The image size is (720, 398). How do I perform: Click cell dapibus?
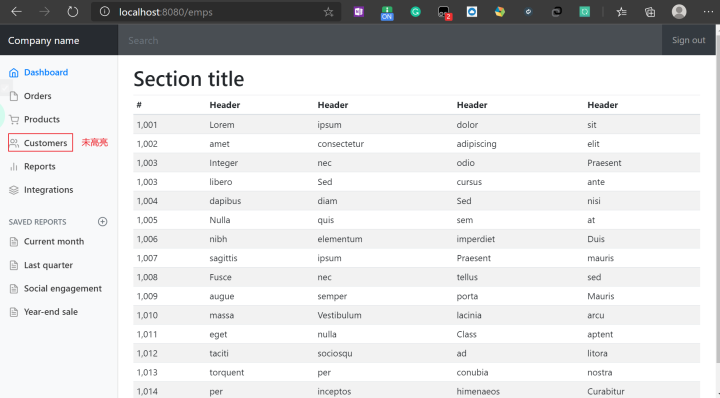[225, 201]
